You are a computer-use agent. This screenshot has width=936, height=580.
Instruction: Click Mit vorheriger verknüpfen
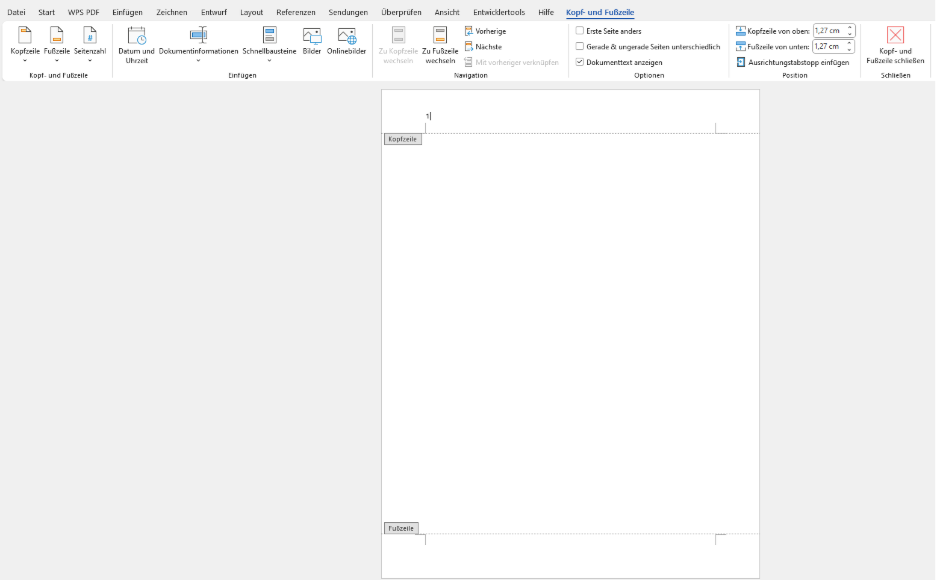click(x=512, y=62)
